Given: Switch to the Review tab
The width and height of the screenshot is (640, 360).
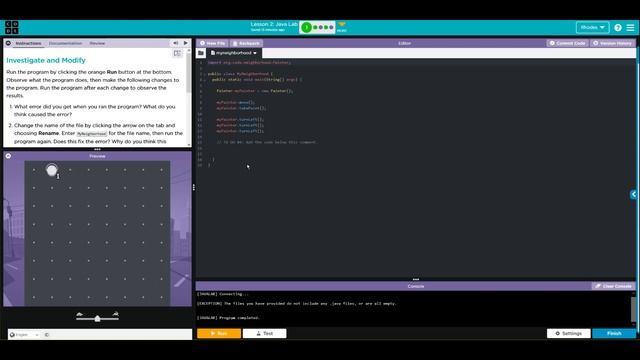Looking at the screenshot, I should tap(97, 43).
